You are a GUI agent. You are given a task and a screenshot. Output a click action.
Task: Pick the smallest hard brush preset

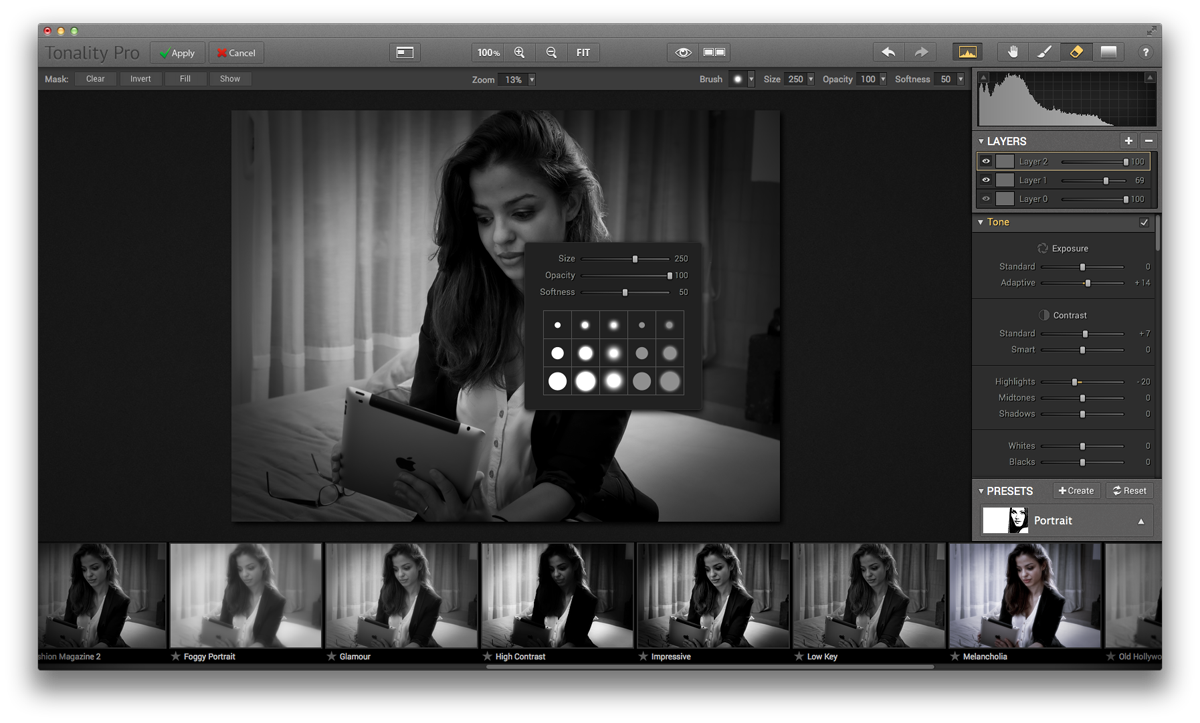pyautogui.click(x=558, y=325)
